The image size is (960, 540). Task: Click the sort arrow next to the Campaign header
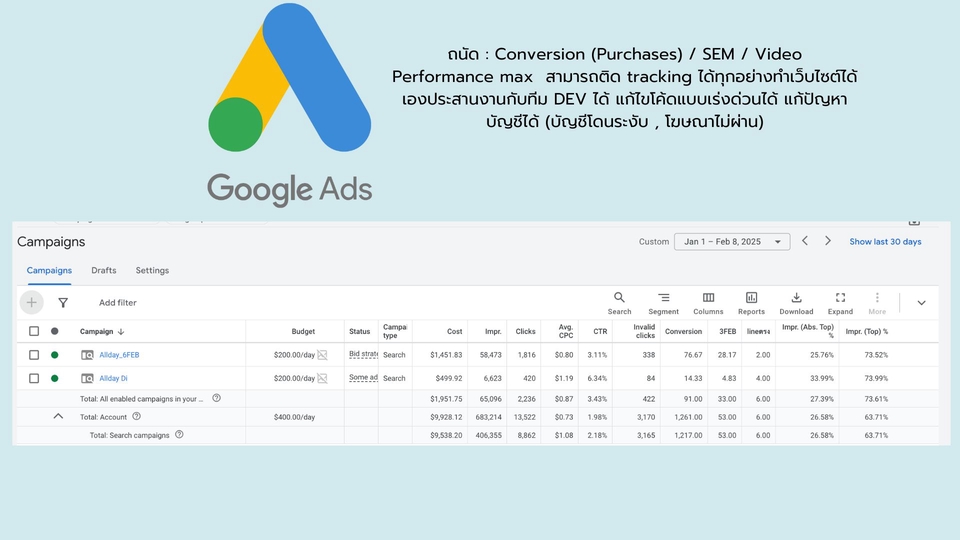[x=121, y=331]
